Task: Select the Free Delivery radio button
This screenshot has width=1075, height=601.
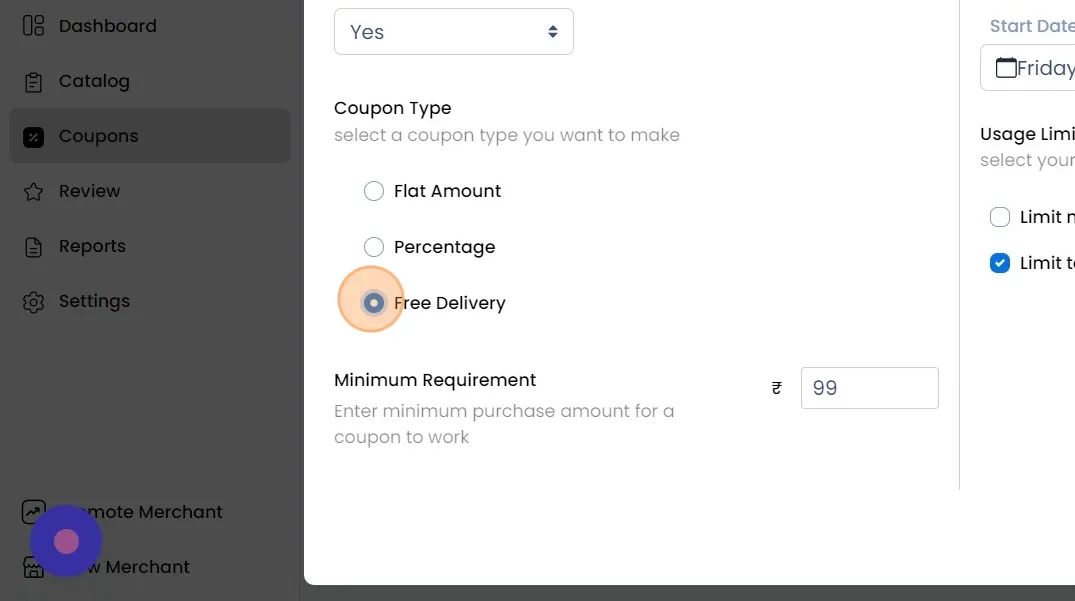Action: click(x=374, y=303)
